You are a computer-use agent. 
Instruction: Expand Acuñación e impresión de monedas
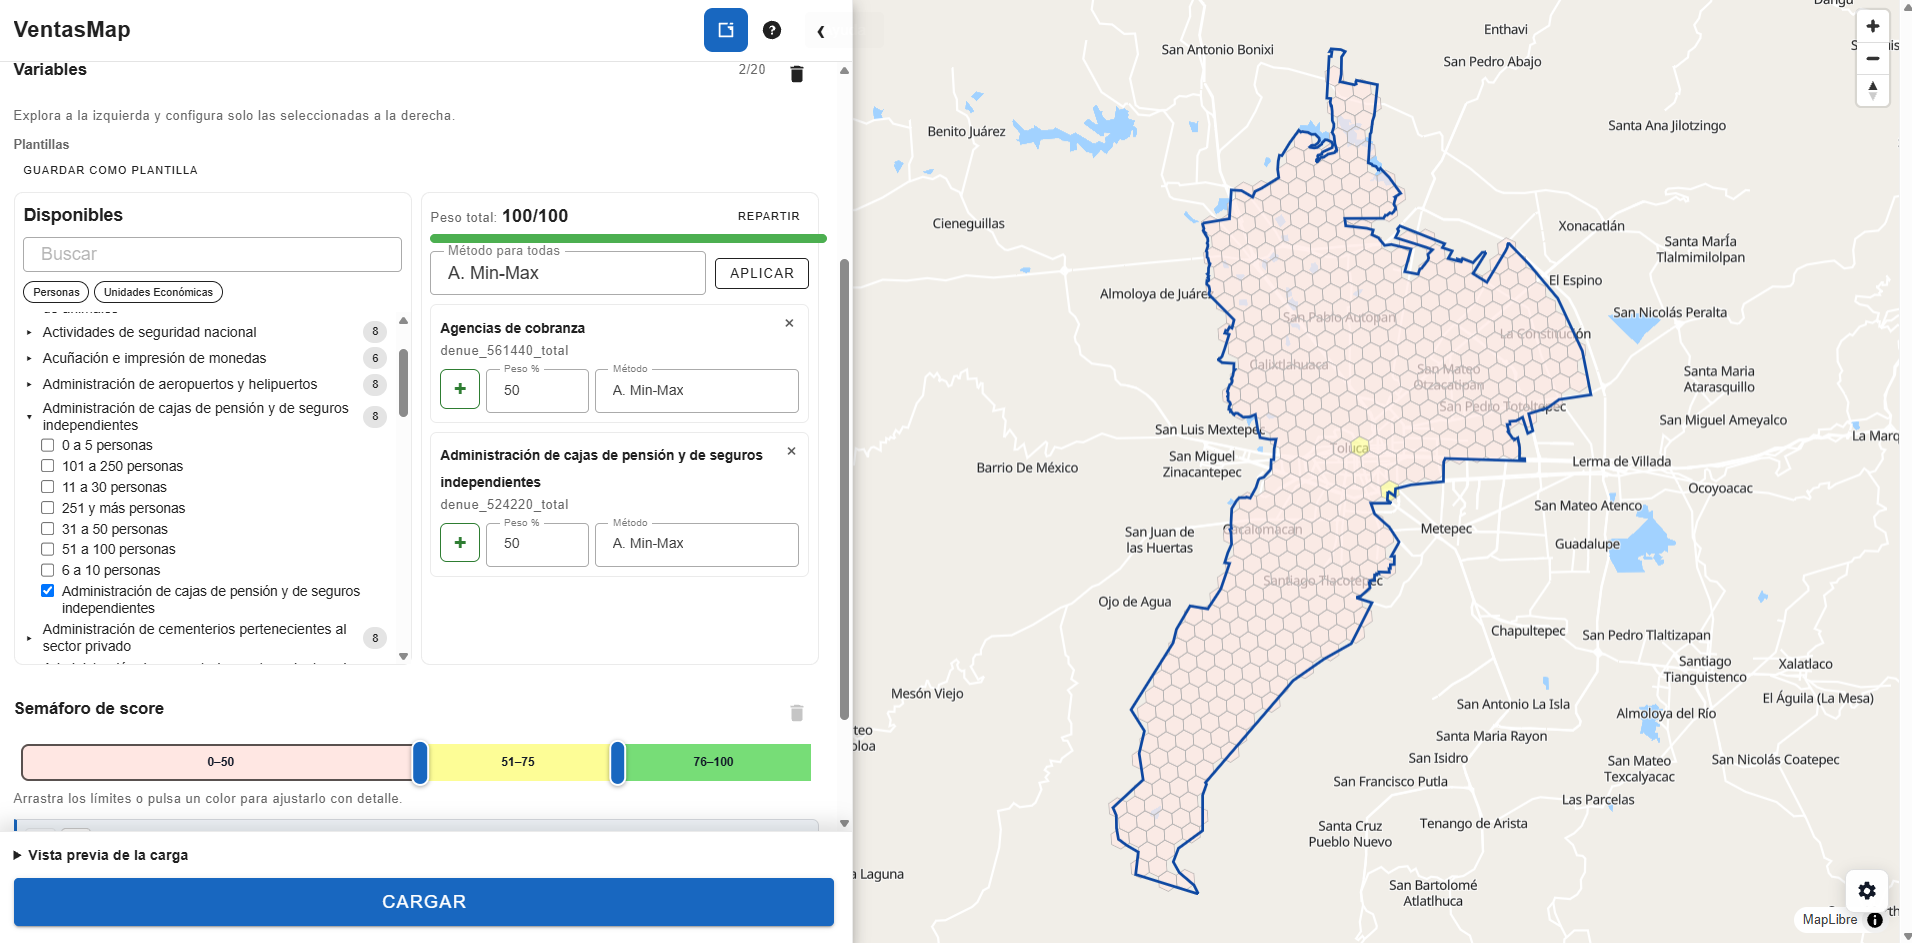(x=29, y=358)
